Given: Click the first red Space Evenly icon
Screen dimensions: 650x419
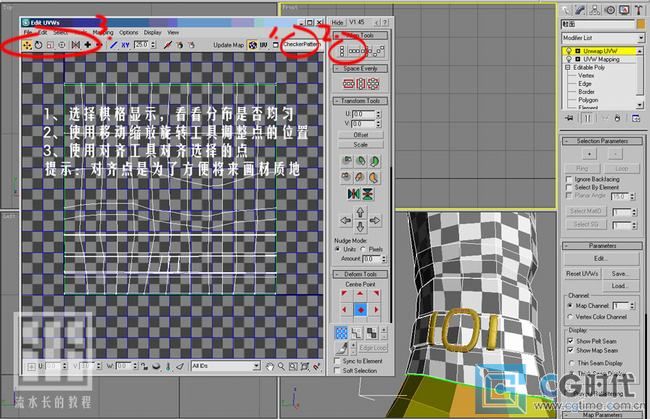Looking at the screenshot, I should click(348, 84).
